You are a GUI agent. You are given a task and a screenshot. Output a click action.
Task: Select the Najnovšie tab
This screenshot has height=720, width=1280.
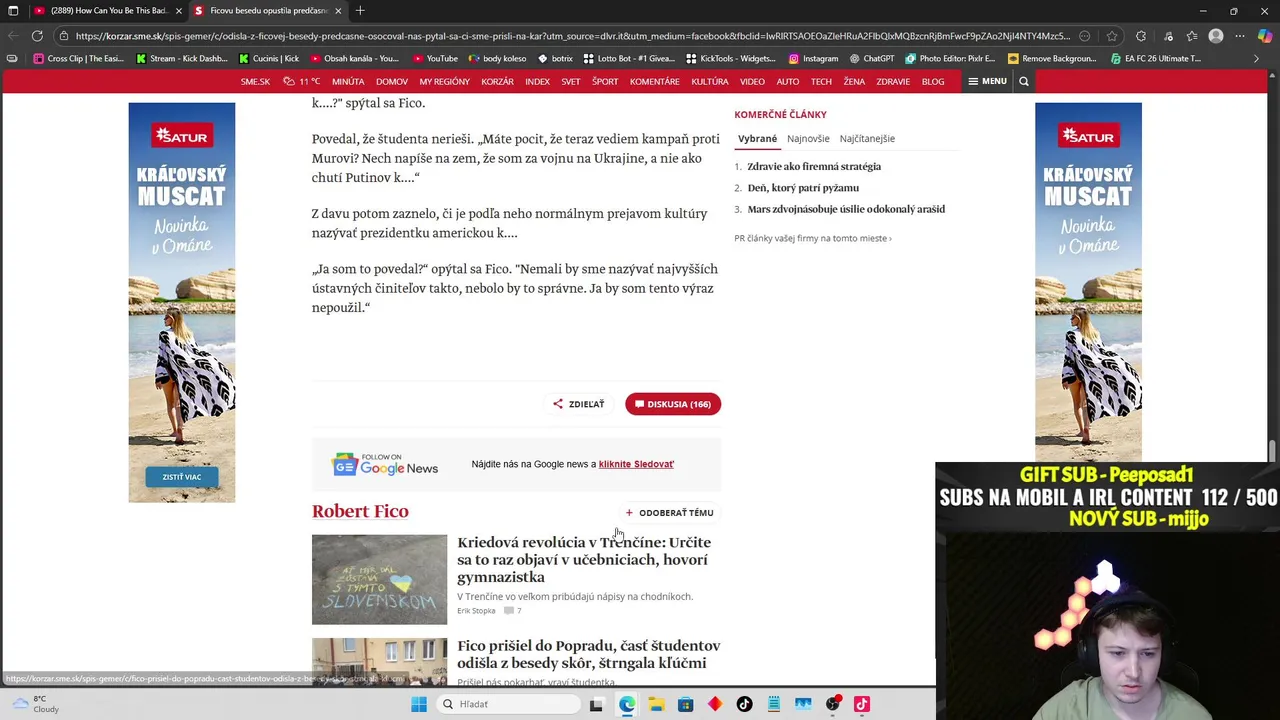pos(808,139)
